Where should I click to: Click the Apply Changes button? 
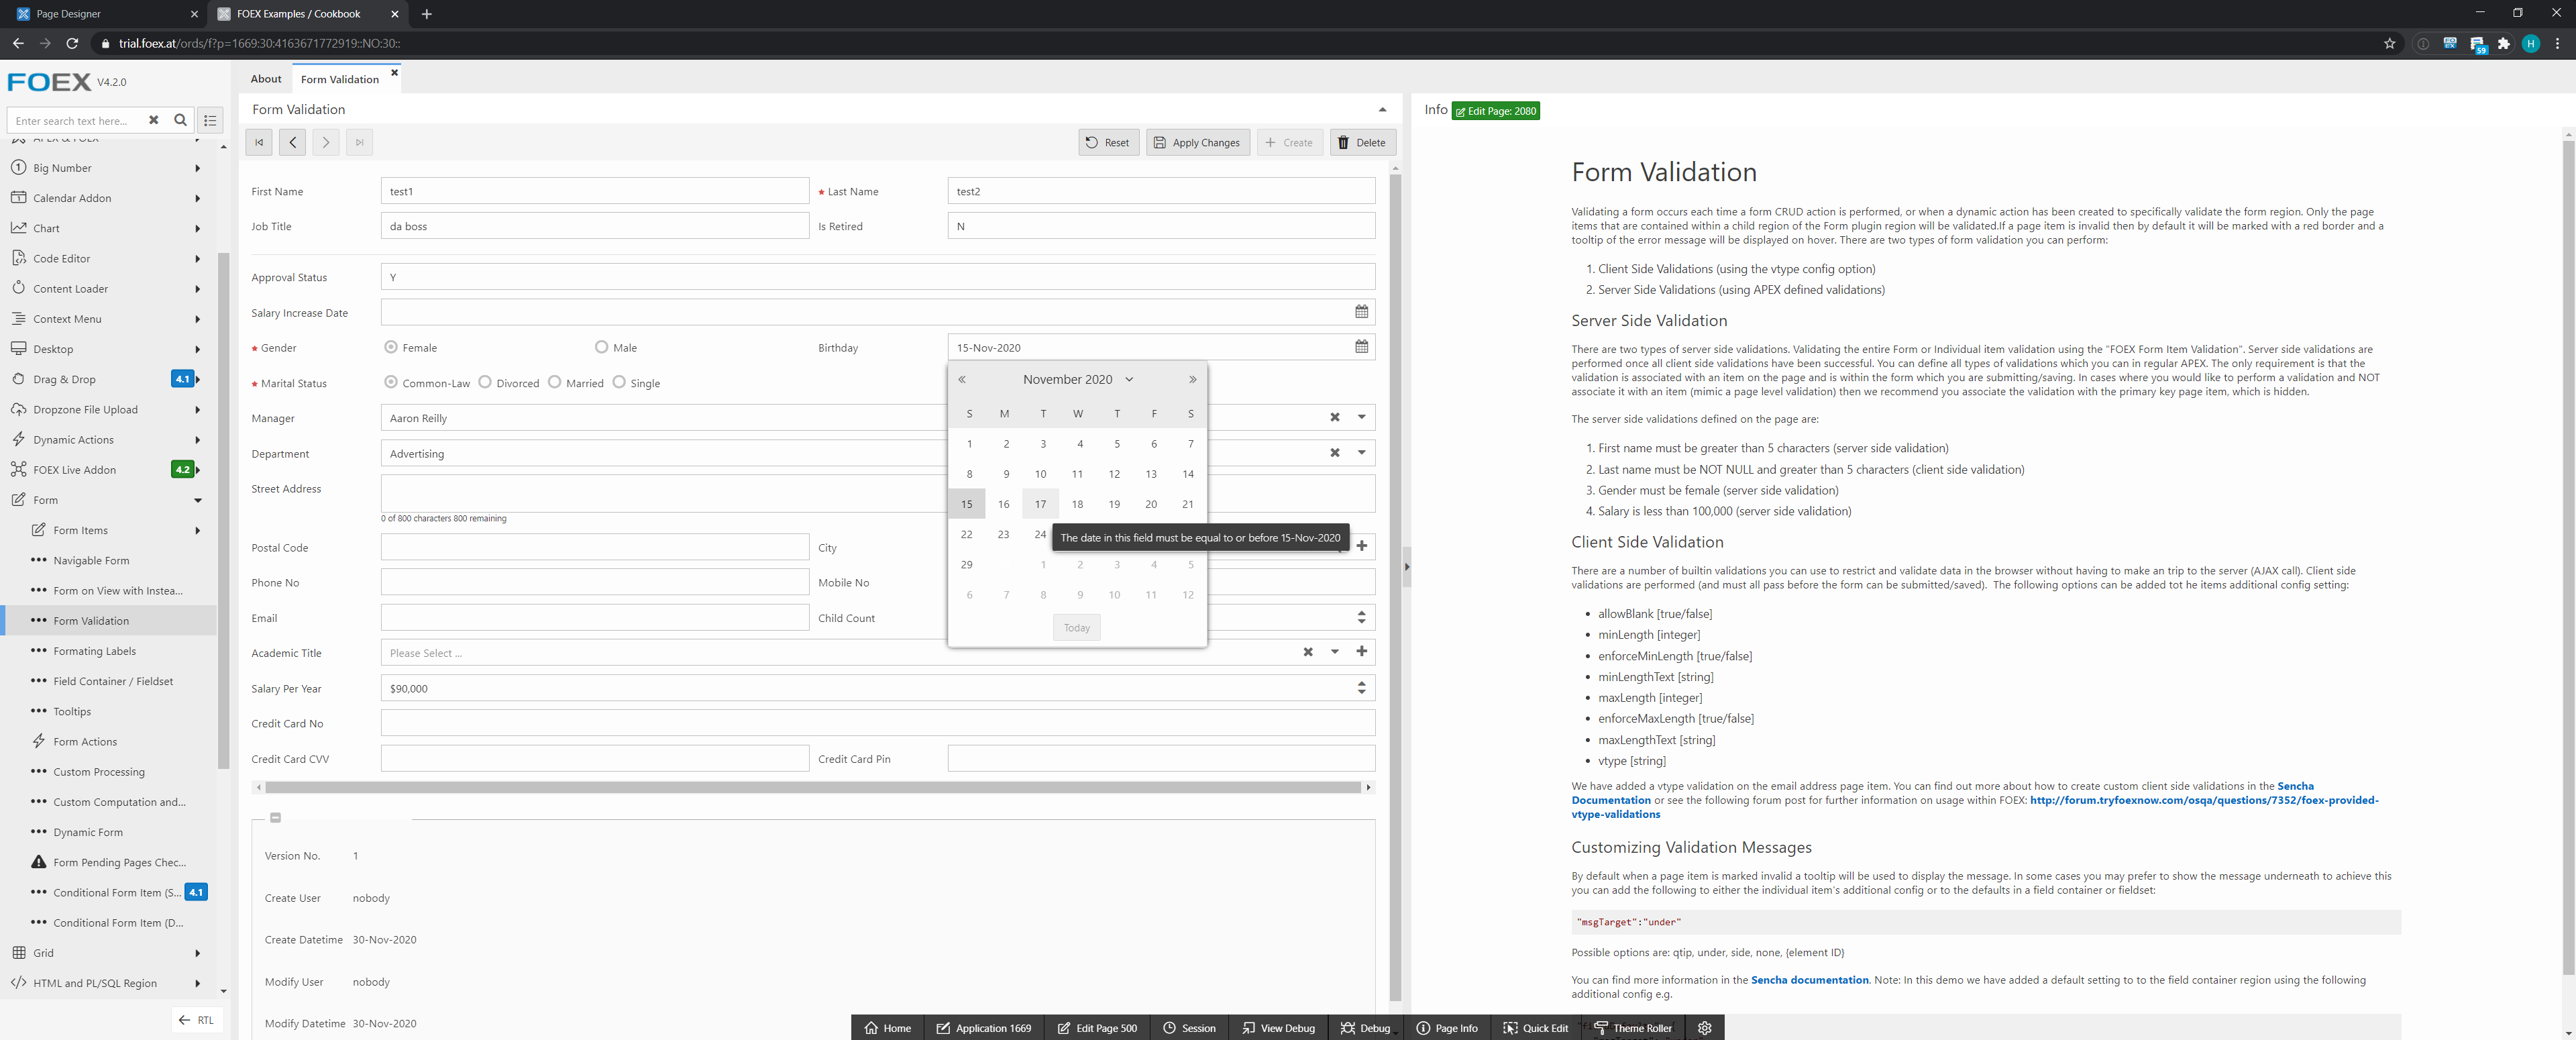pyautogui.click(x=1197, y=142)
